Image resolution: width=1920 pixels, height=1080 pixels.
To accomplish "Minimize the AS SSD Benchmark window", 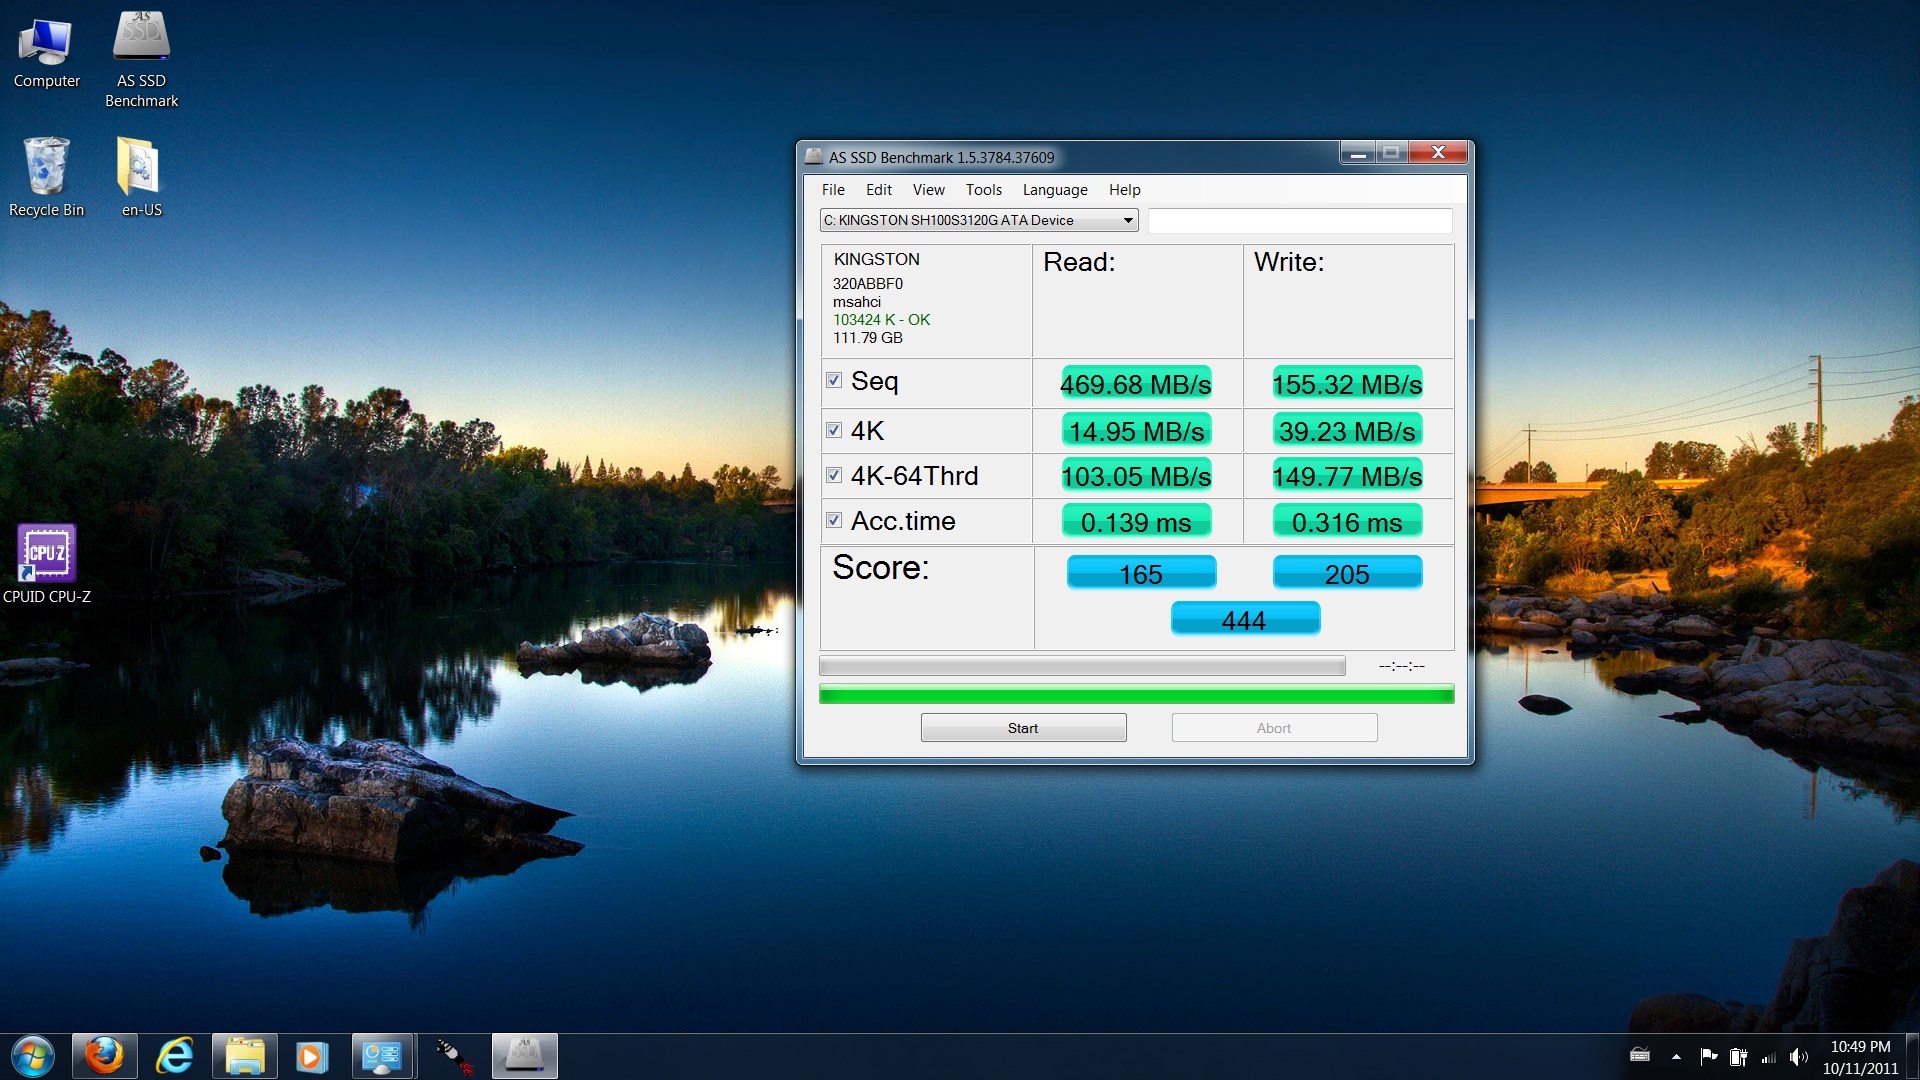I will pyautogui.click(x=1357, y=153).
